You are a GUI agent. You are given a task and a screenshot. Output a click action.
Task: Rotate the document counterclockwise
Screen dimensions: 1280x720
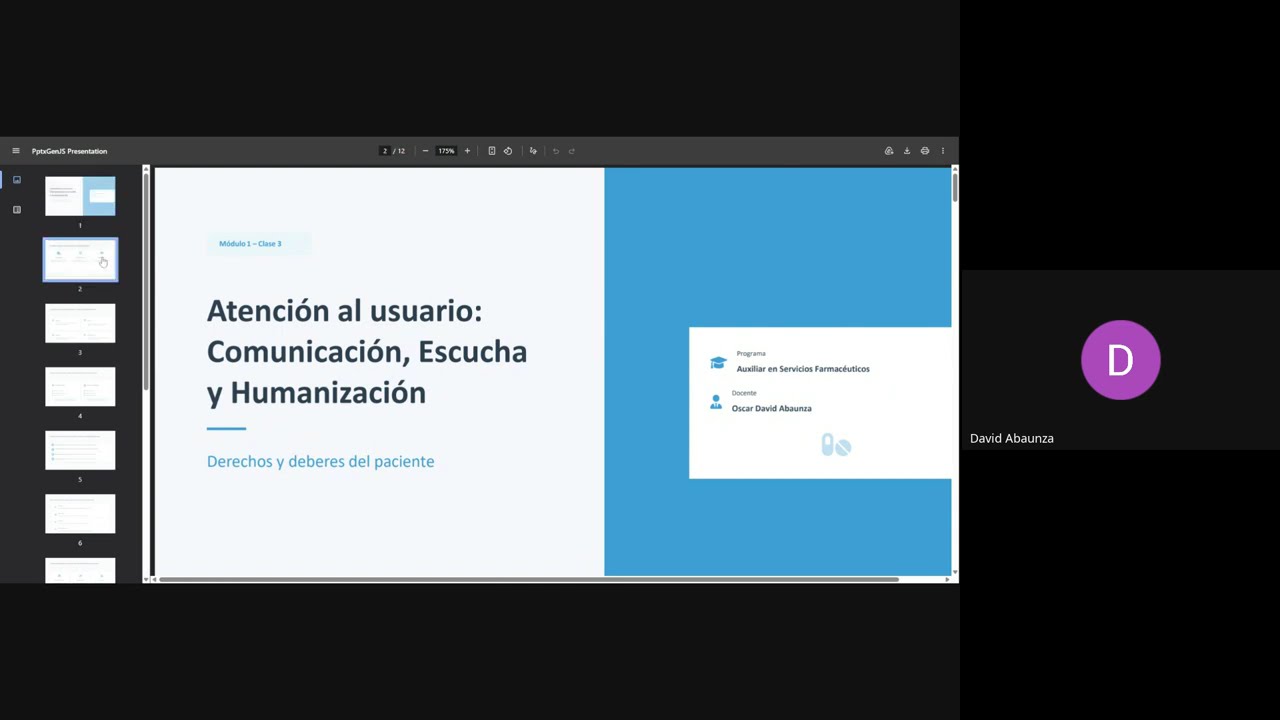pos(508,151)
